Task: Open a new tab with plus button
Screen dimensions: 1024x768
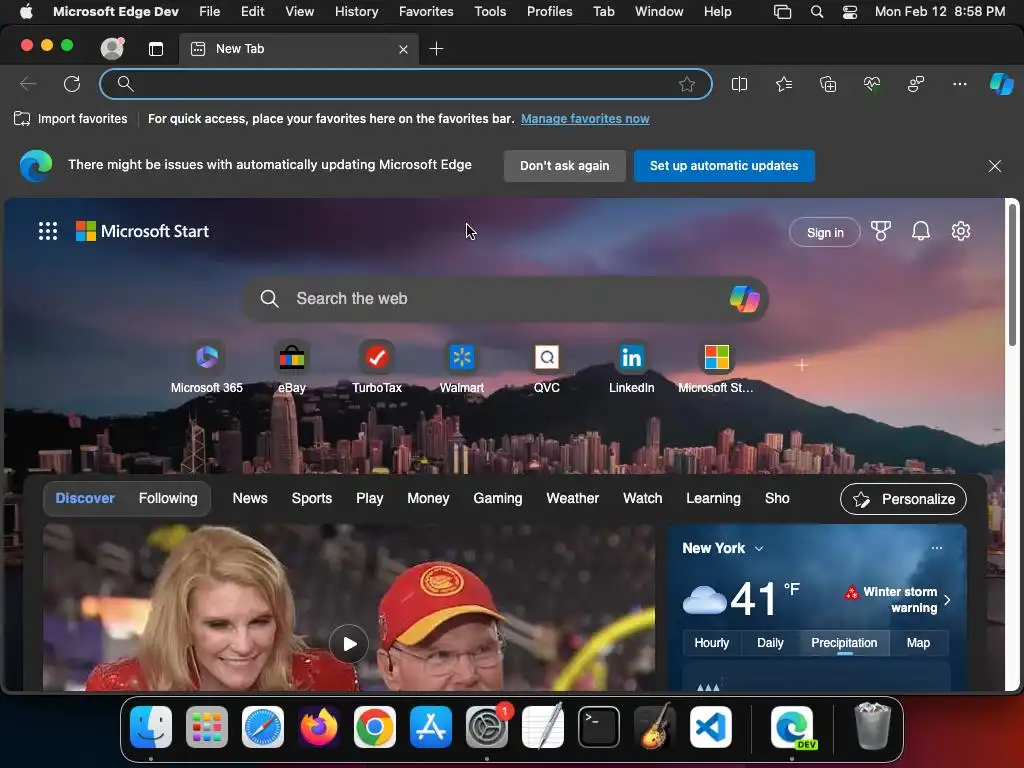Action: tap(436, 49)
